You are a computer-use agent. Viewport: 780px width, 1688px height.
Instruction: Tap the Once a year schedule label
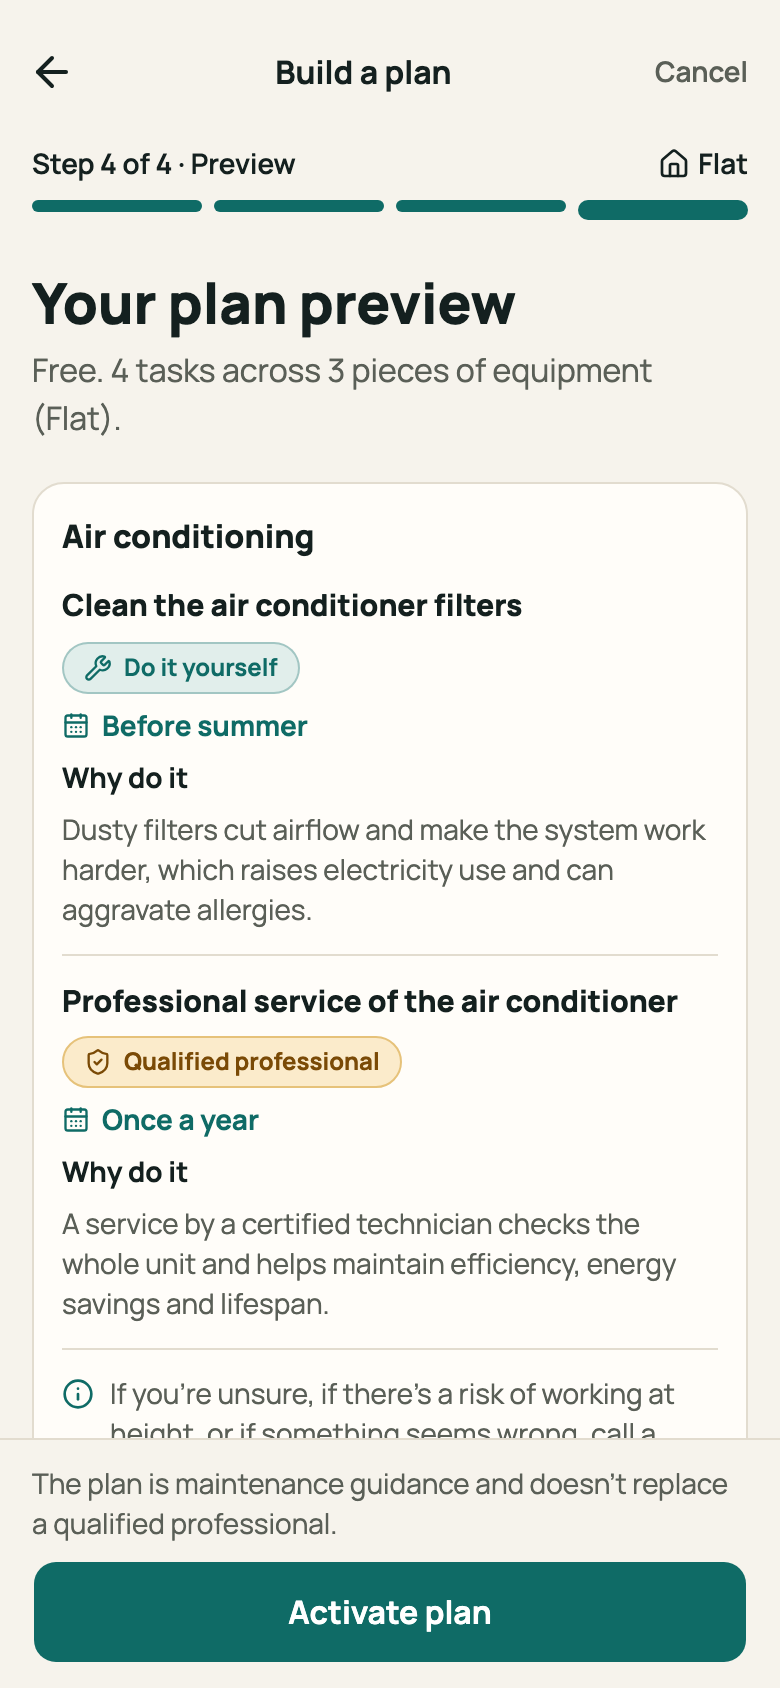(x=180, y=1121)
